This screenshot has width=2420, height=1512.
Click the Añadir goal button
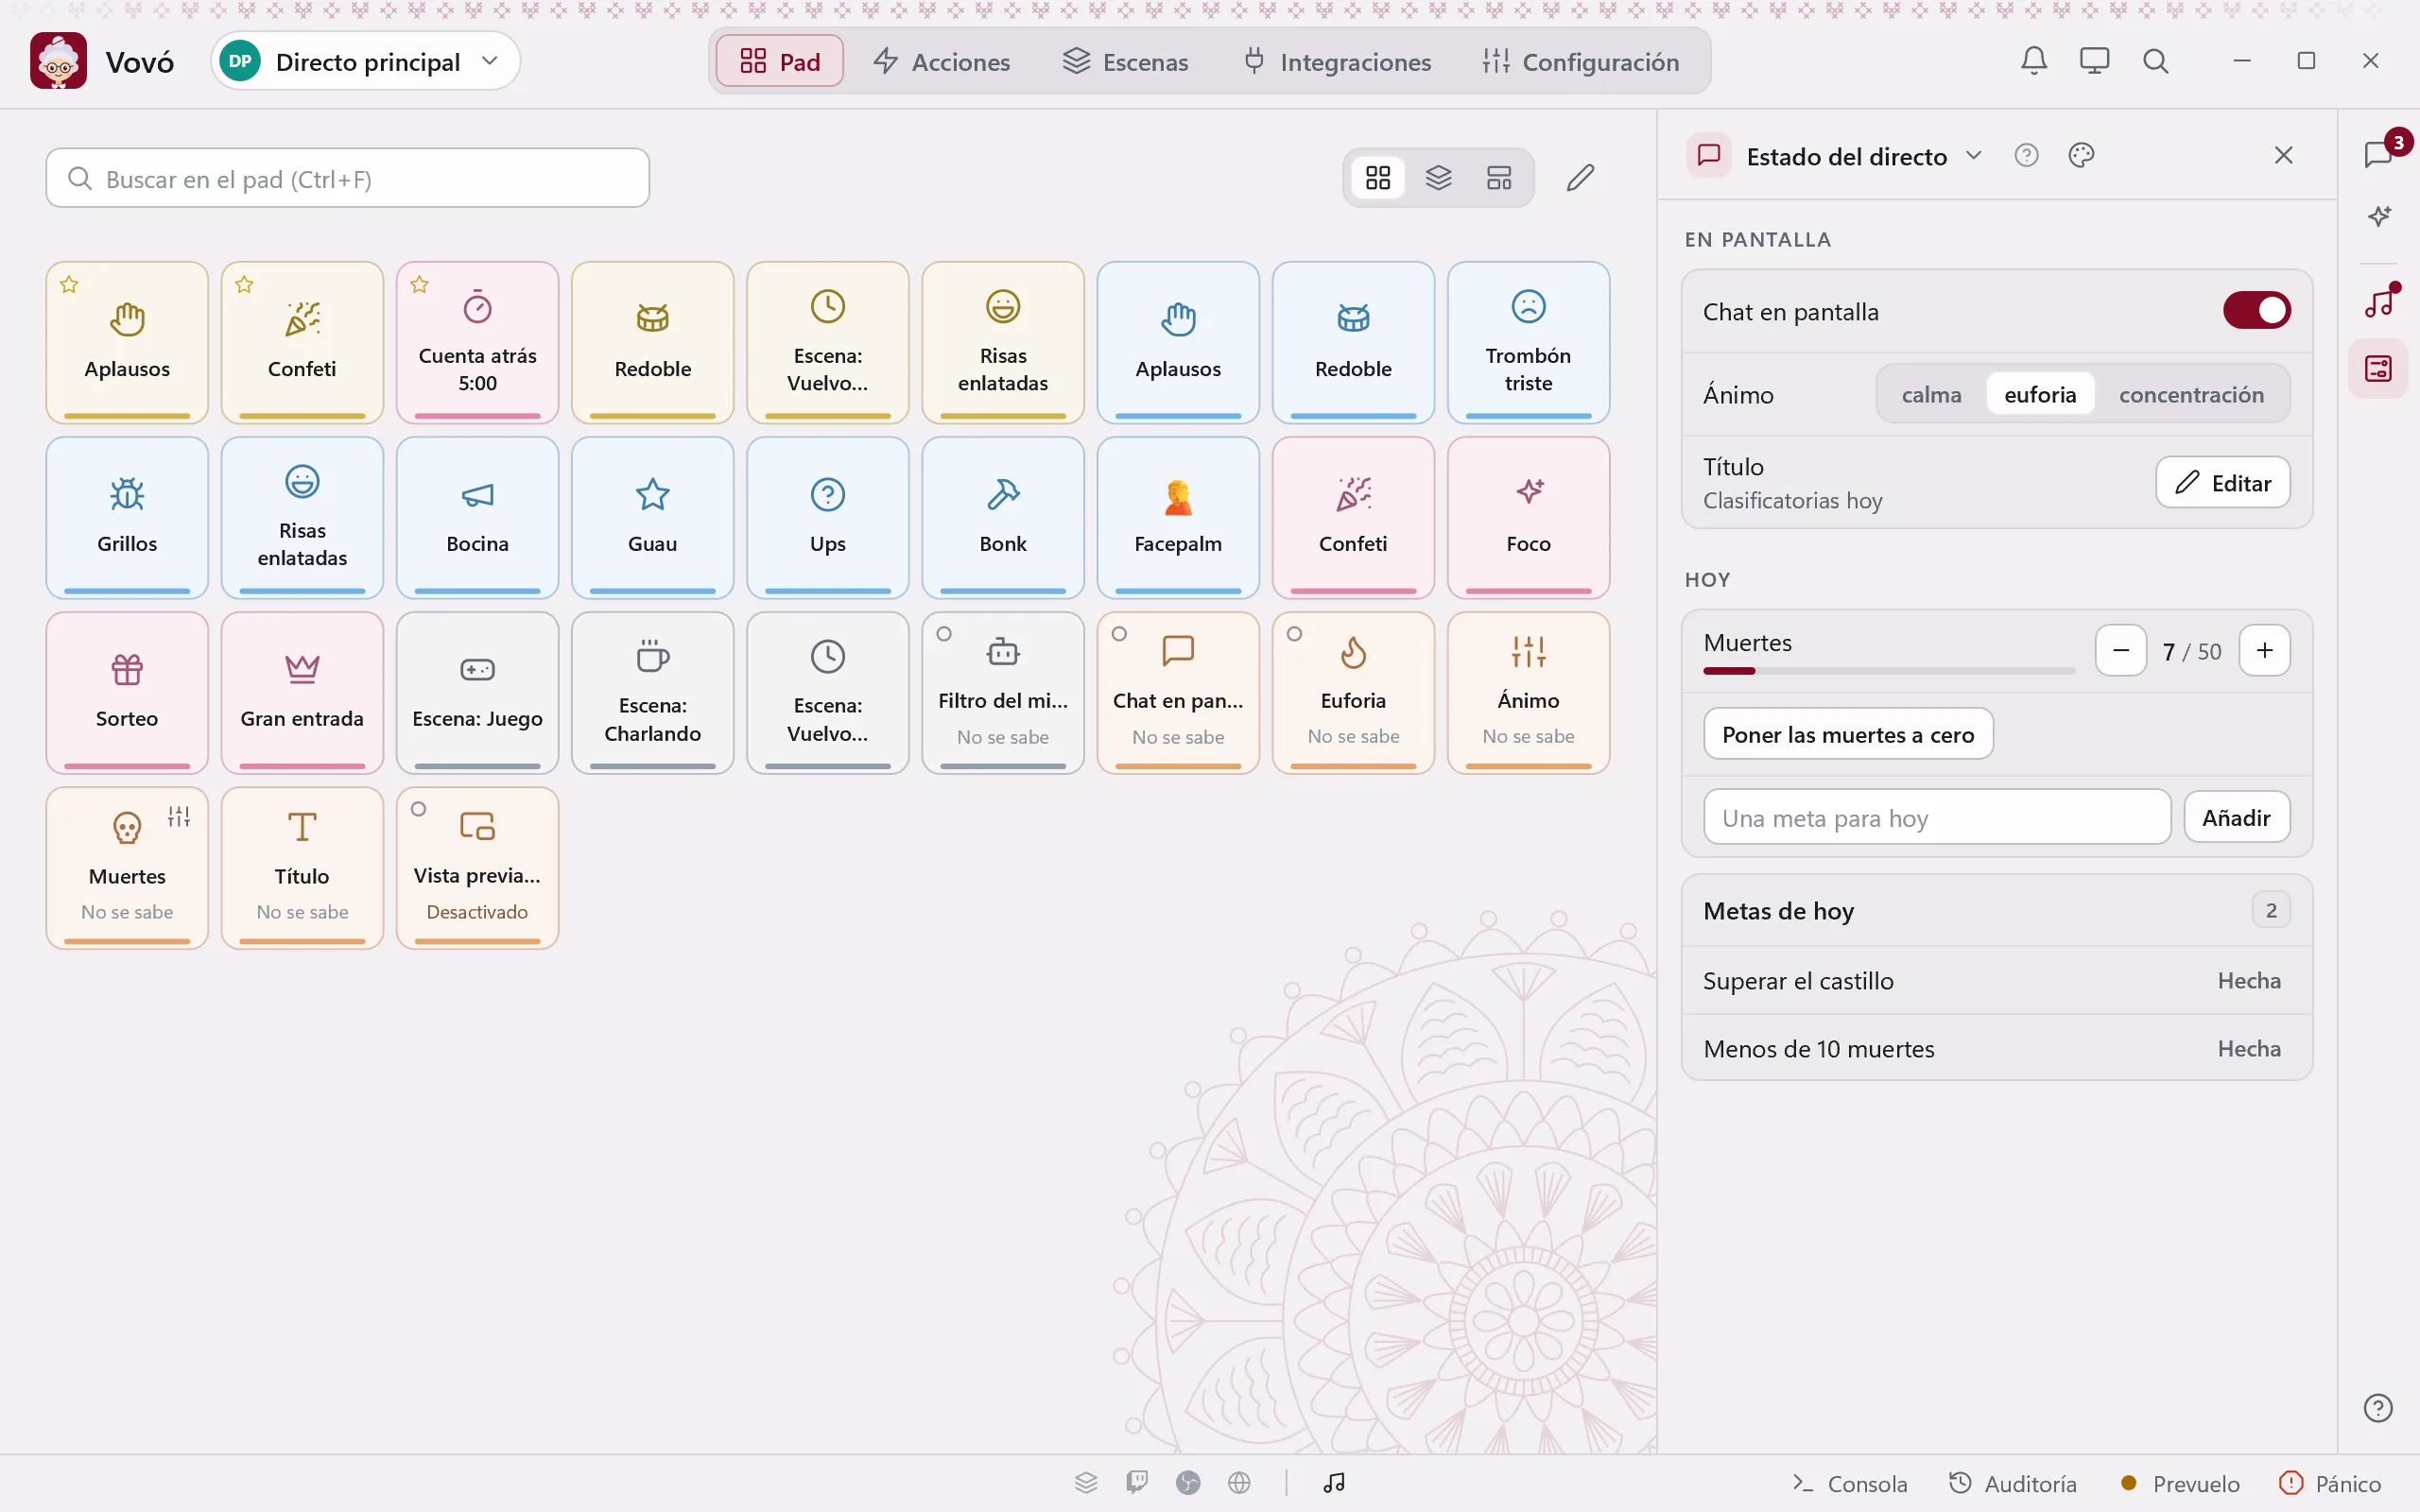2236,817
